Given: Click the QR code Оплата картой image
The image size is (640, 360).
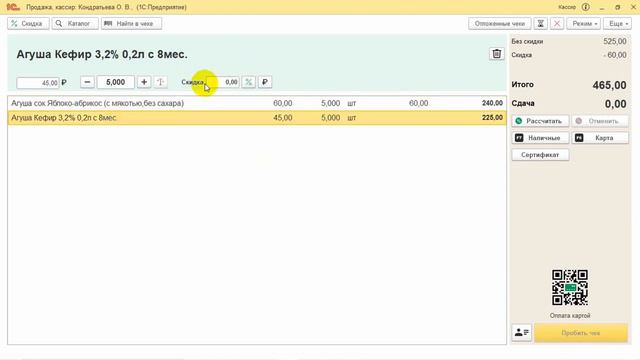Looking at the screenshot, I should point(570,288).
